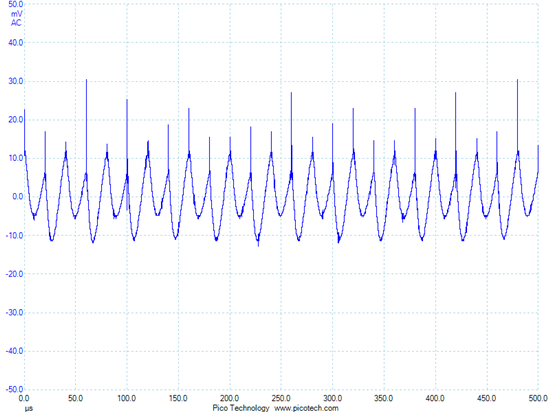Screen dimensions: 550x412
Task: Select the 350.0 time axis label
Action: pos(383,398)
